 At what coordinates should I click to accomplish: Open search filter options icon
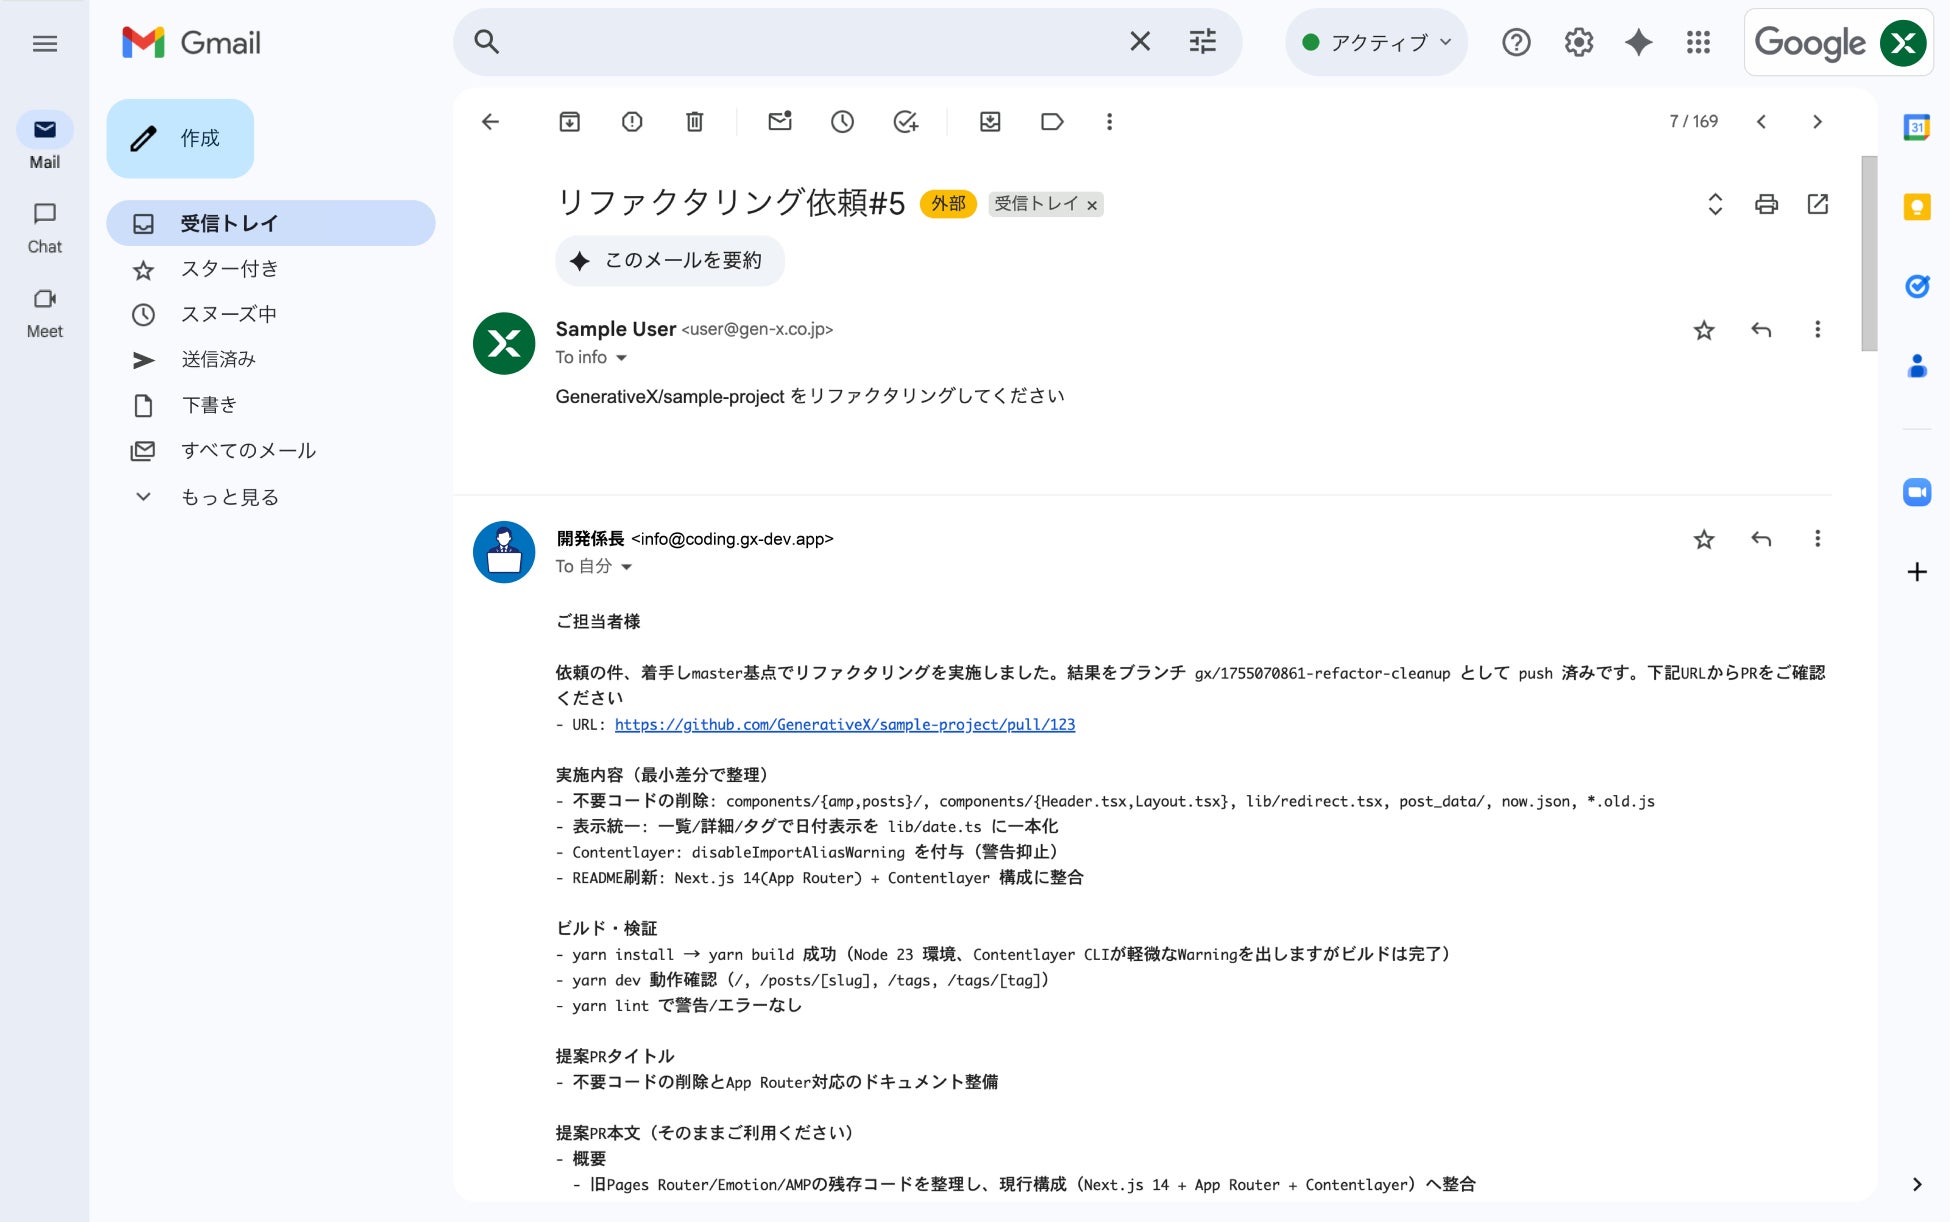(1203, 41)
